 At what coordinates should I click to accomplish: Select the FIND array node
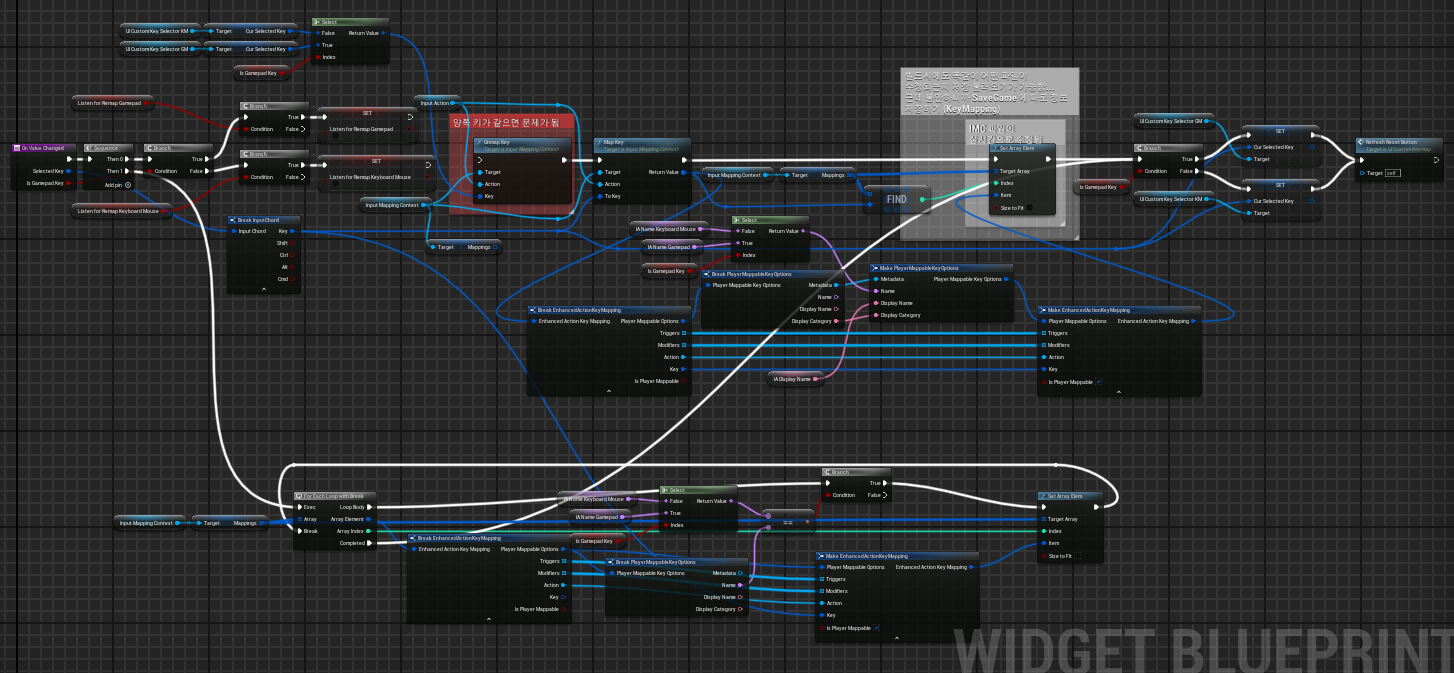897,199
